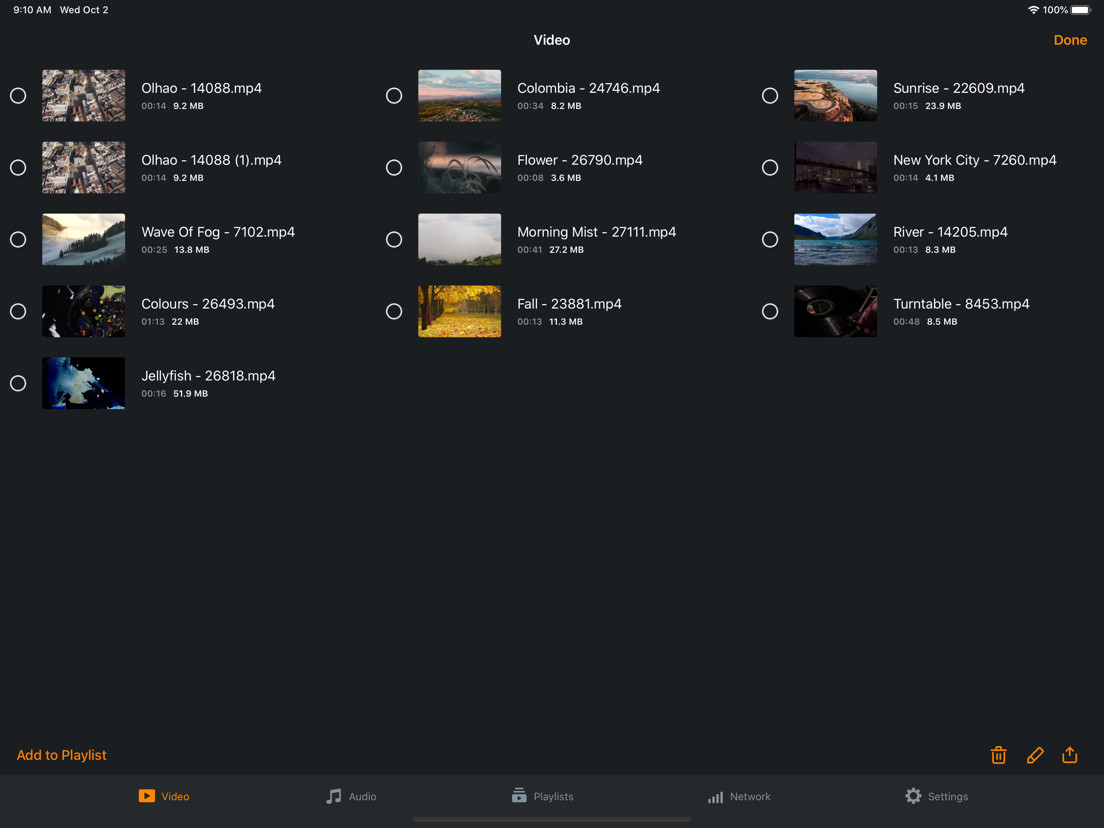Tap the title 'Wave Of Fog - 7102.mp4'

(218, 232)
